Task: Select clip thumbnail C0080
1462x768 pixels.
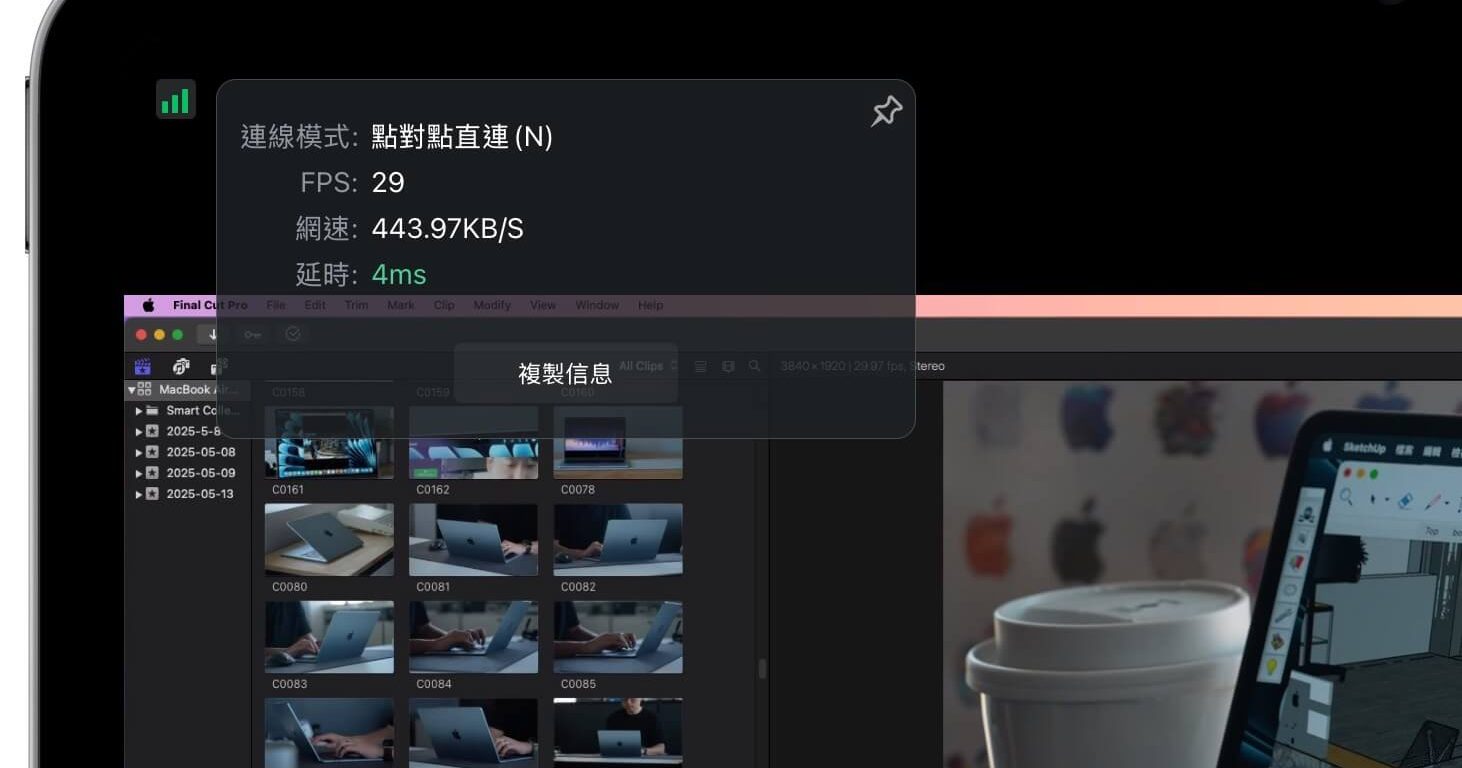Action: tap(329, 539)
